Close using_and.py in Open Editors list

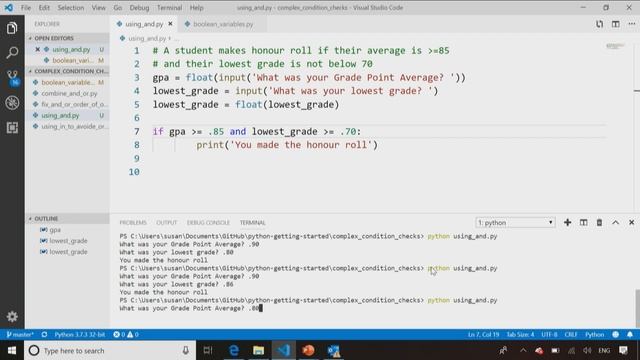38,49
